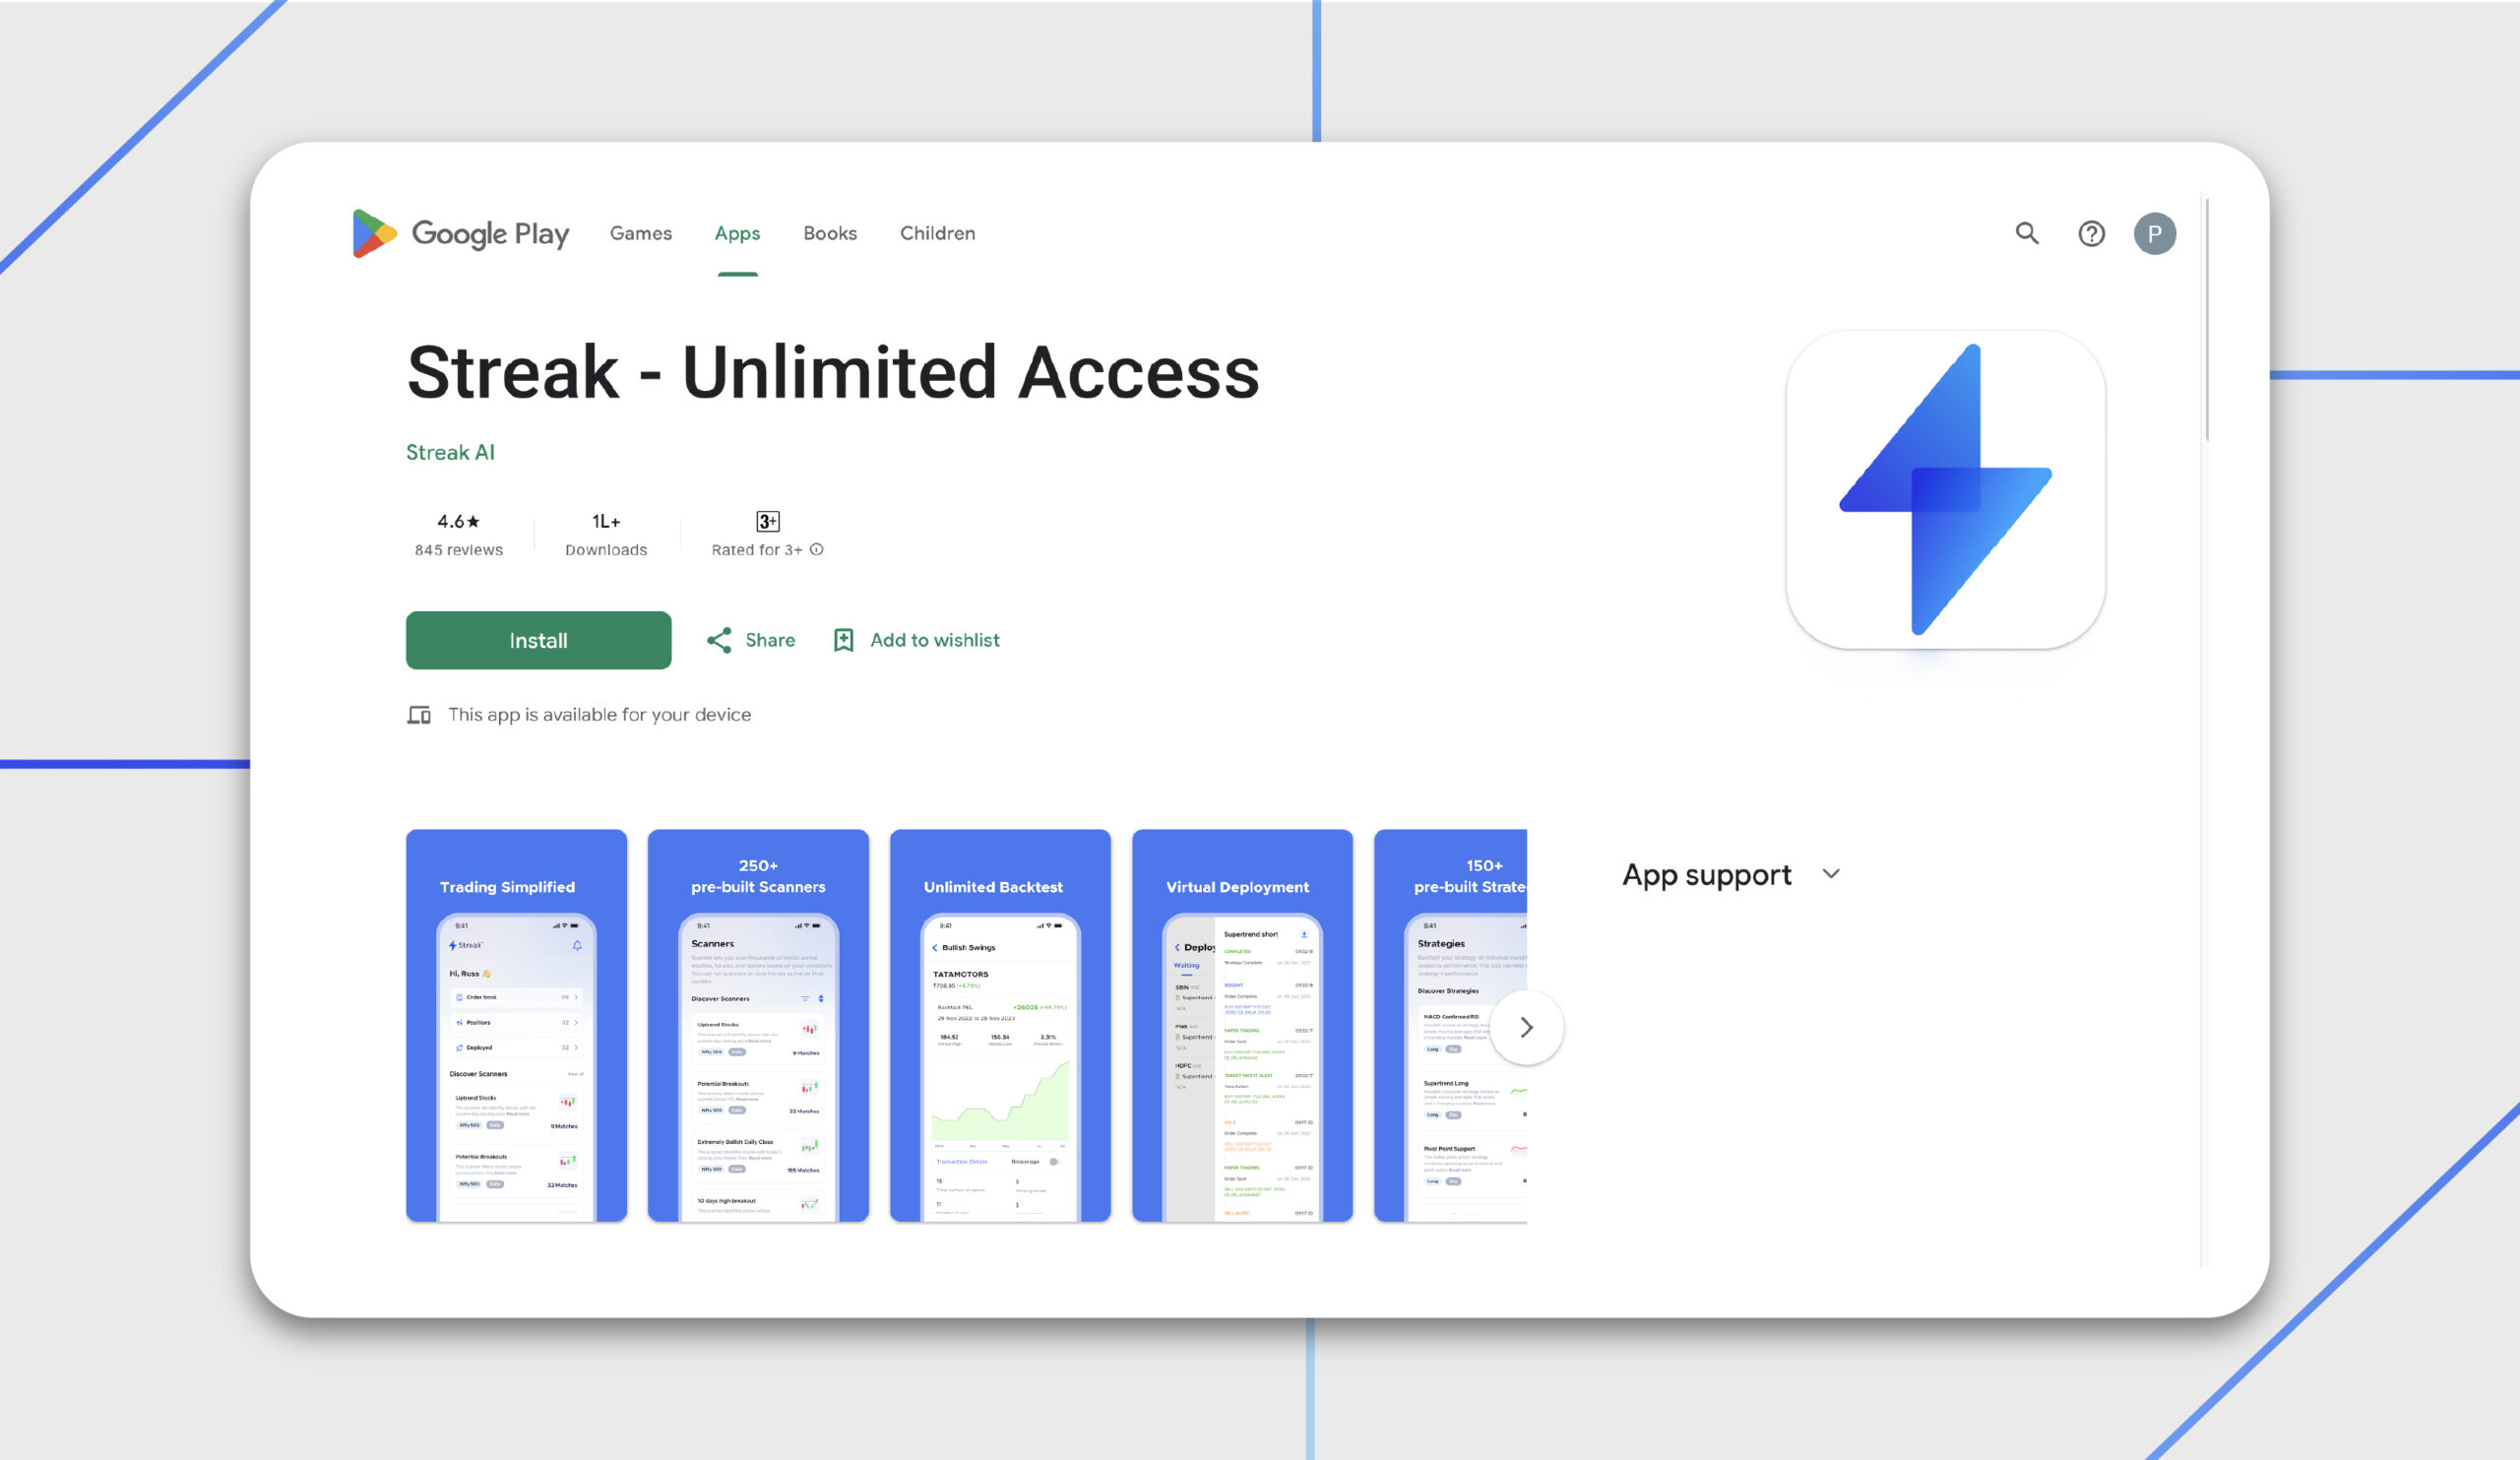Open the Unlimited Backtest screenshot
This screenshot has height=1460, width=2520.
pos(1000,1025)
